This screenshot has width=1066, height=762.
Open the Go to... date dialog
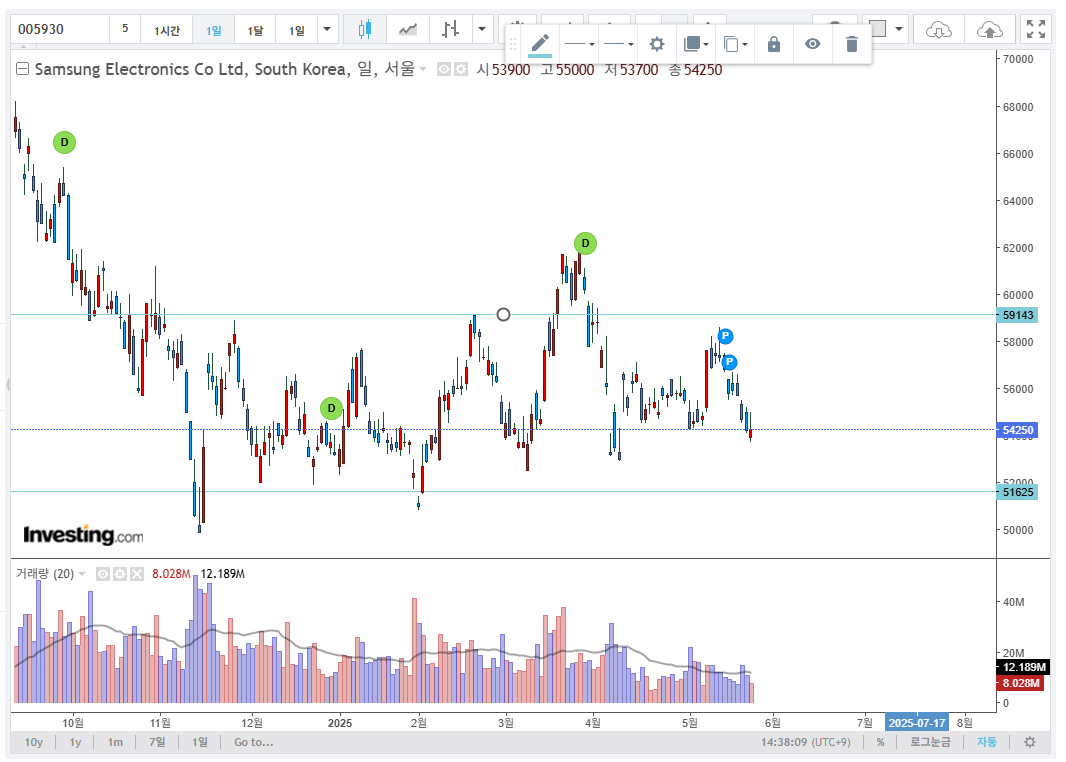click(x=254, y=742)
